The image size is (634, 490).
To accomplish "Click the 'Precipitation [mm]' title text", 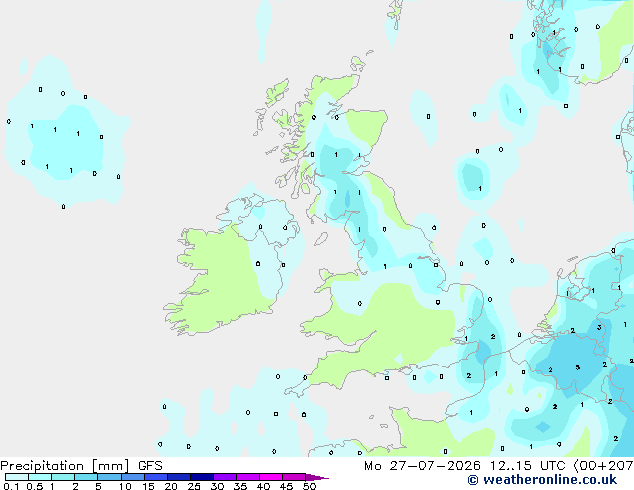I will [65, 466].
